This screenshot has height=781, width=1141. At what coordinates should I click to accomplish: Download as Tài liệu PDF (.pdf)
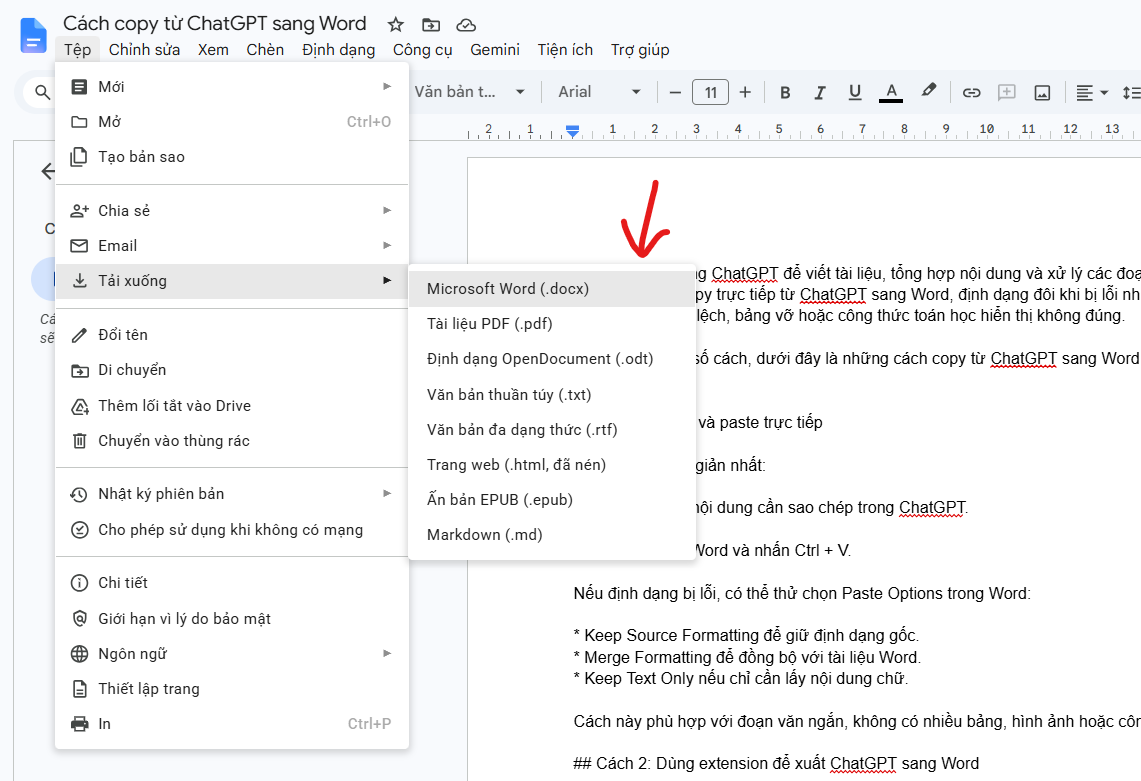552,324
